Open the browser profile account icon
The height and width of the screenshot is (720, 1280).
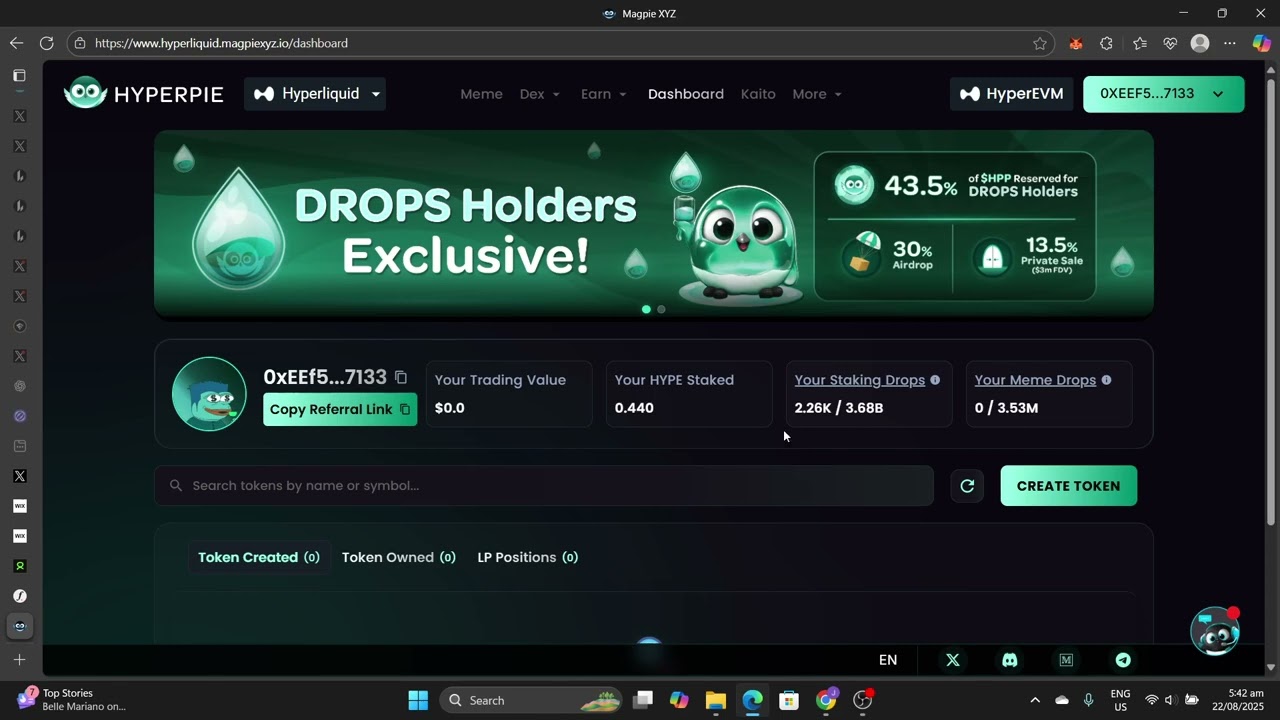coord(1200,43)
